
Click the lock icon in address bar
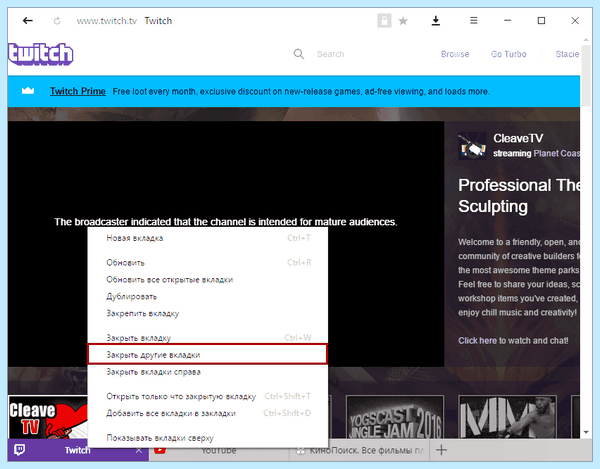(384, 21)
